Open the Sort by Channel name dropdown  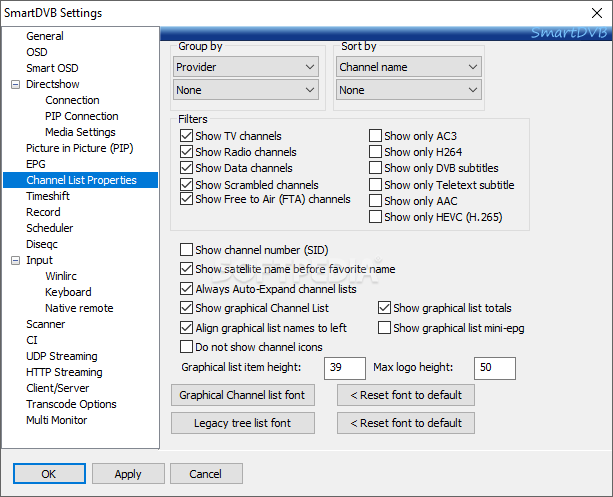(x=409, y=67)
